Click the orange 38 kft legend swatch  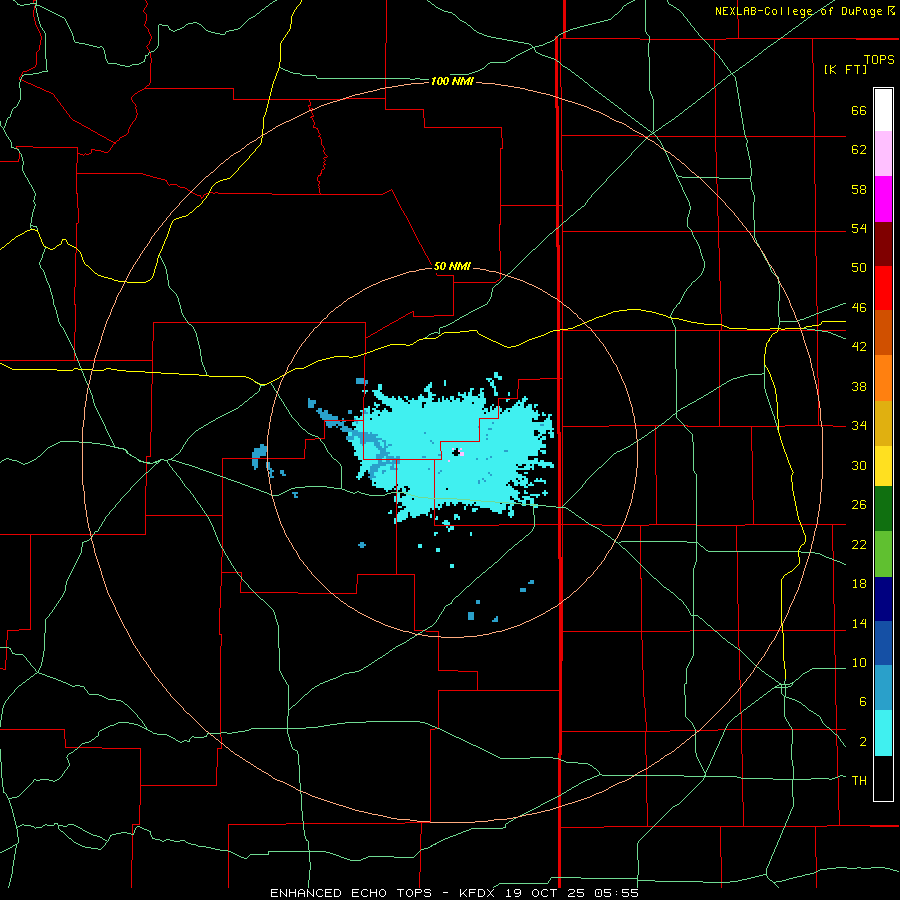coord(883,378)
